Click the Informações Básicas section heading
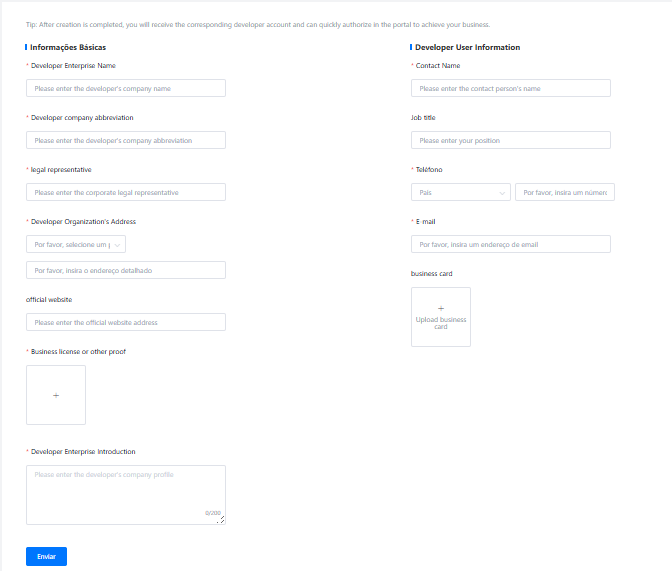This screenshot has height=571, width=672. point(68,47)
